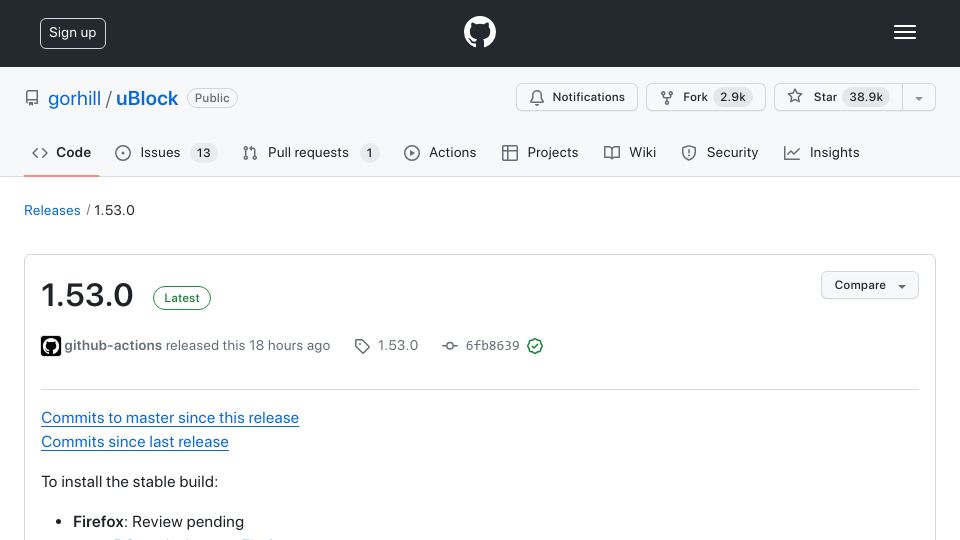960x540 pixels.
Task: Click the 'Firefox: Review pending' text
Action: (158, 522)
